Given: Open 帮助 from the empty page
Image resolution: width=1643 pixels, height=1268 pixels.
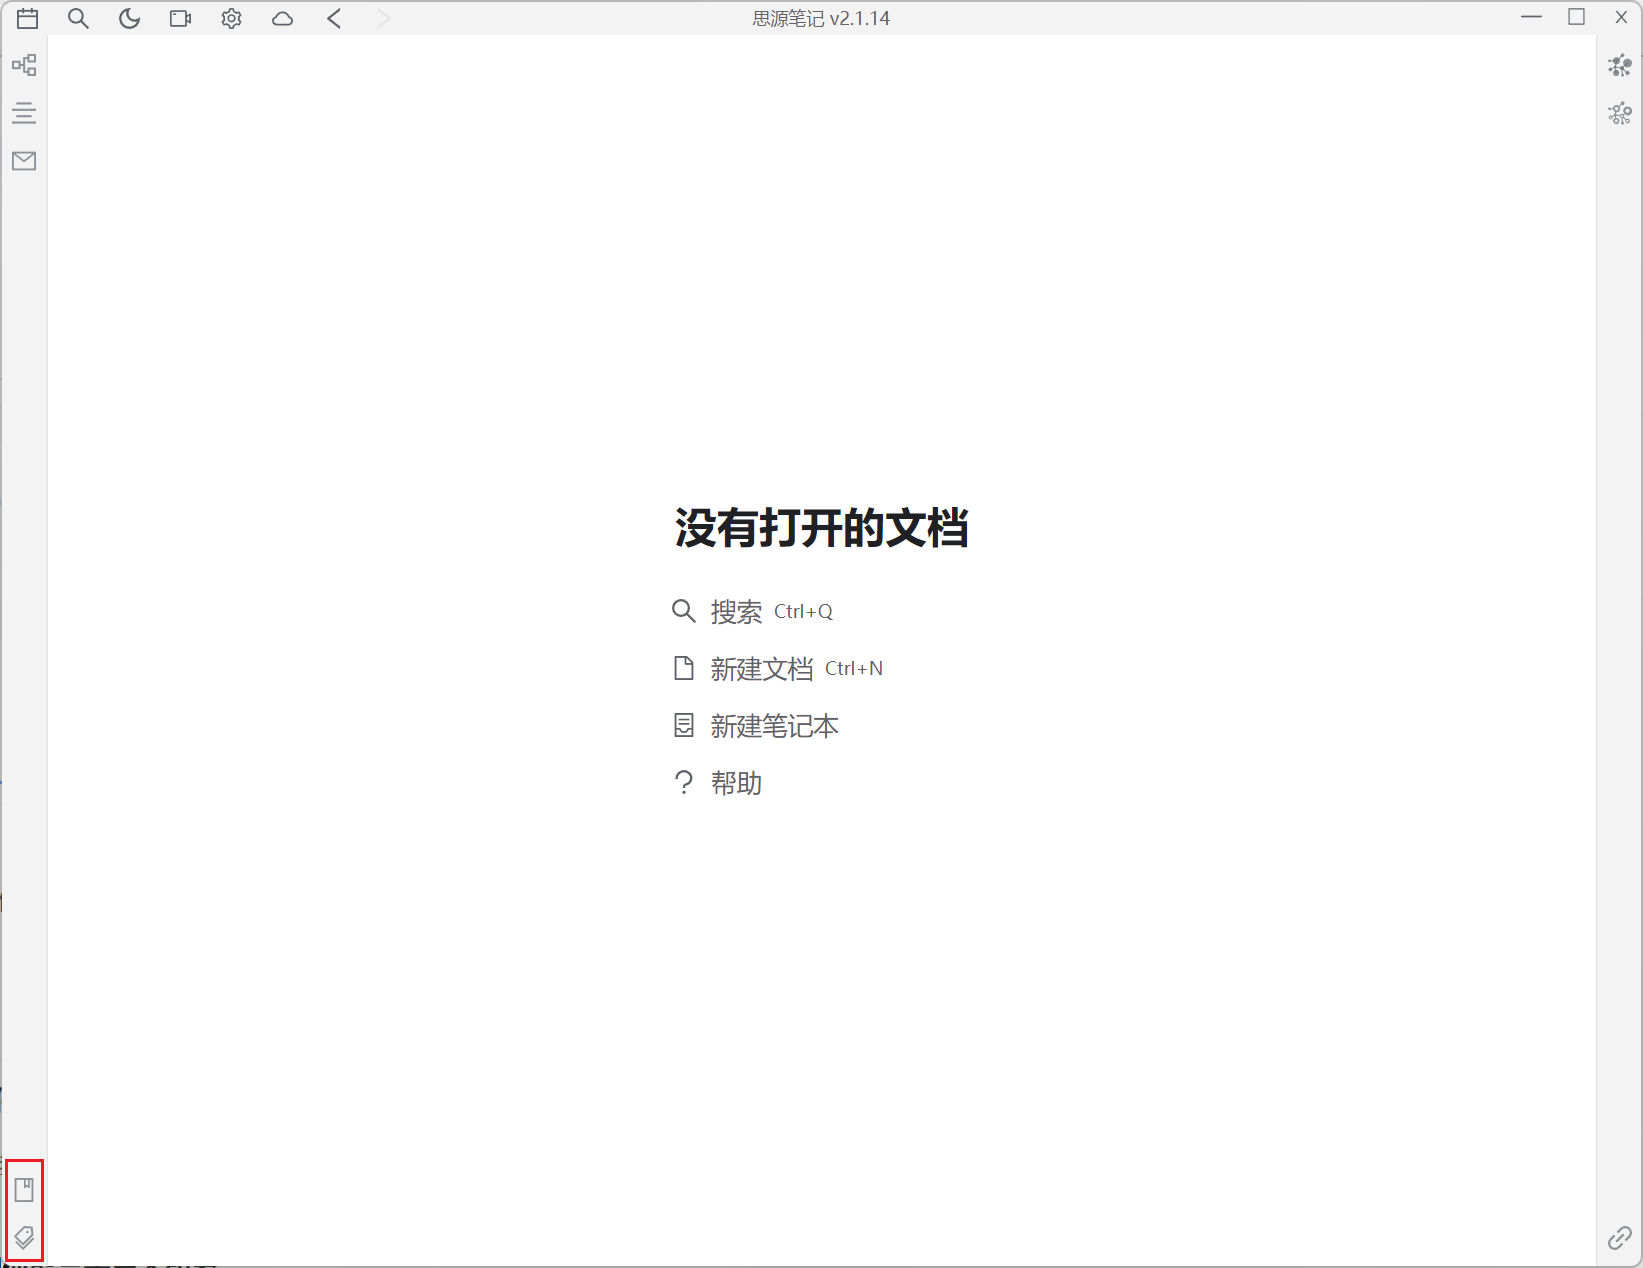Looking at the screenshot, I should [717, 783].
